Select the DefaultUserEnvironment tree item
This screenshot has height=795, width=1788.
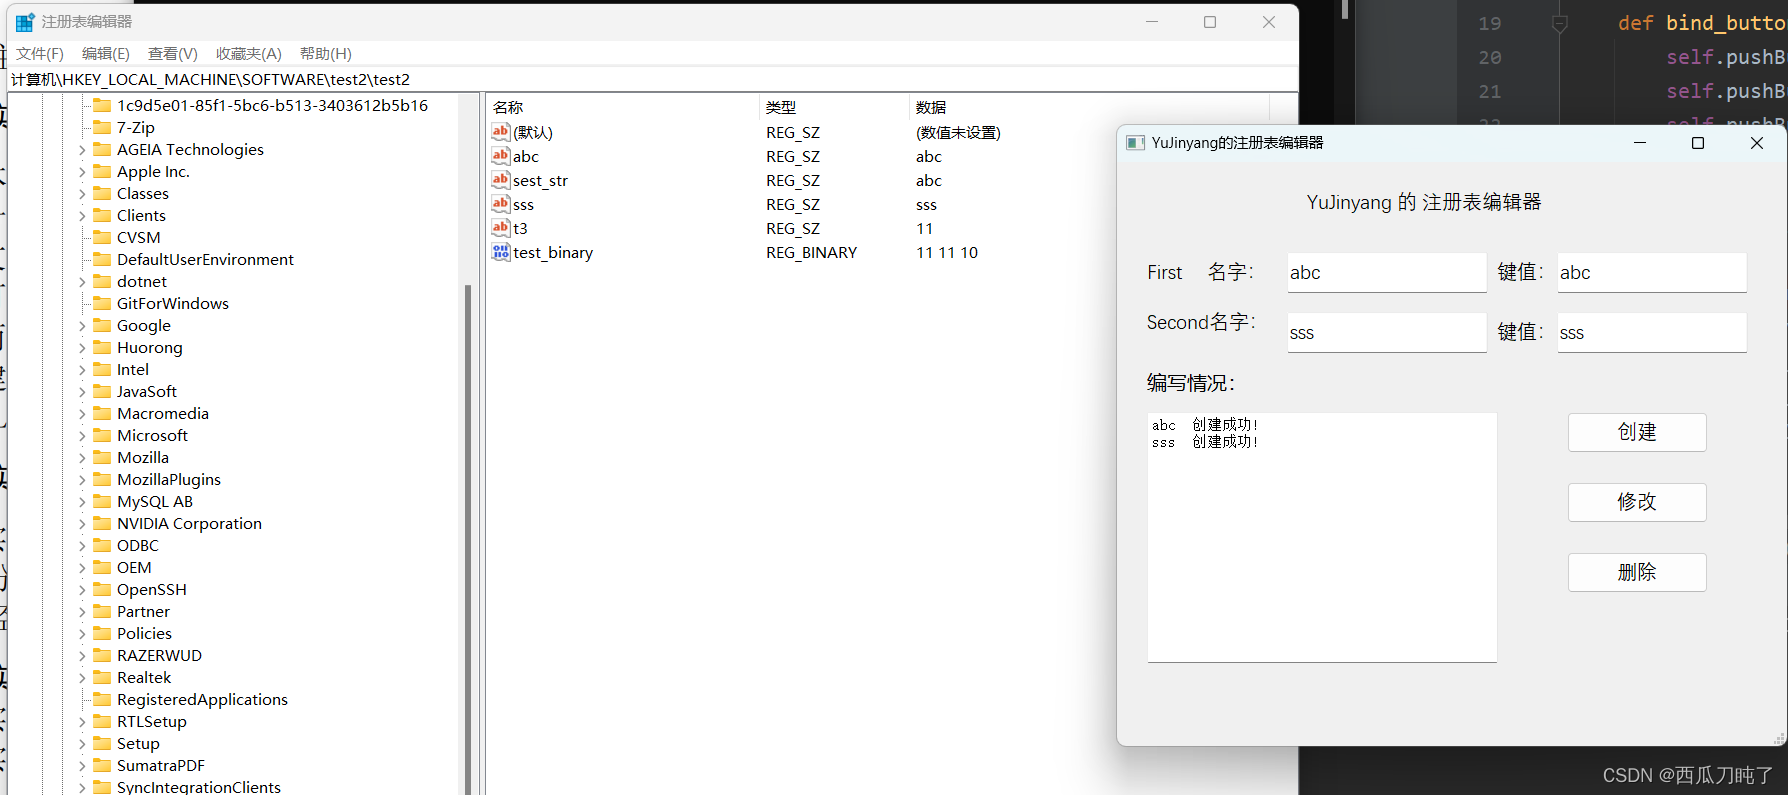(205, 259)
